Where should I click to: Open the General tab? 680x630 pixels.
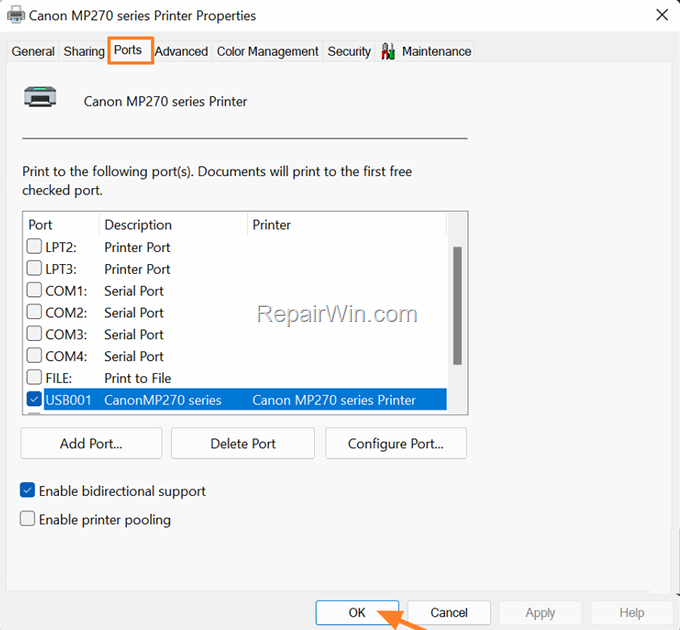pyautogui.click(x=33, y=51)
